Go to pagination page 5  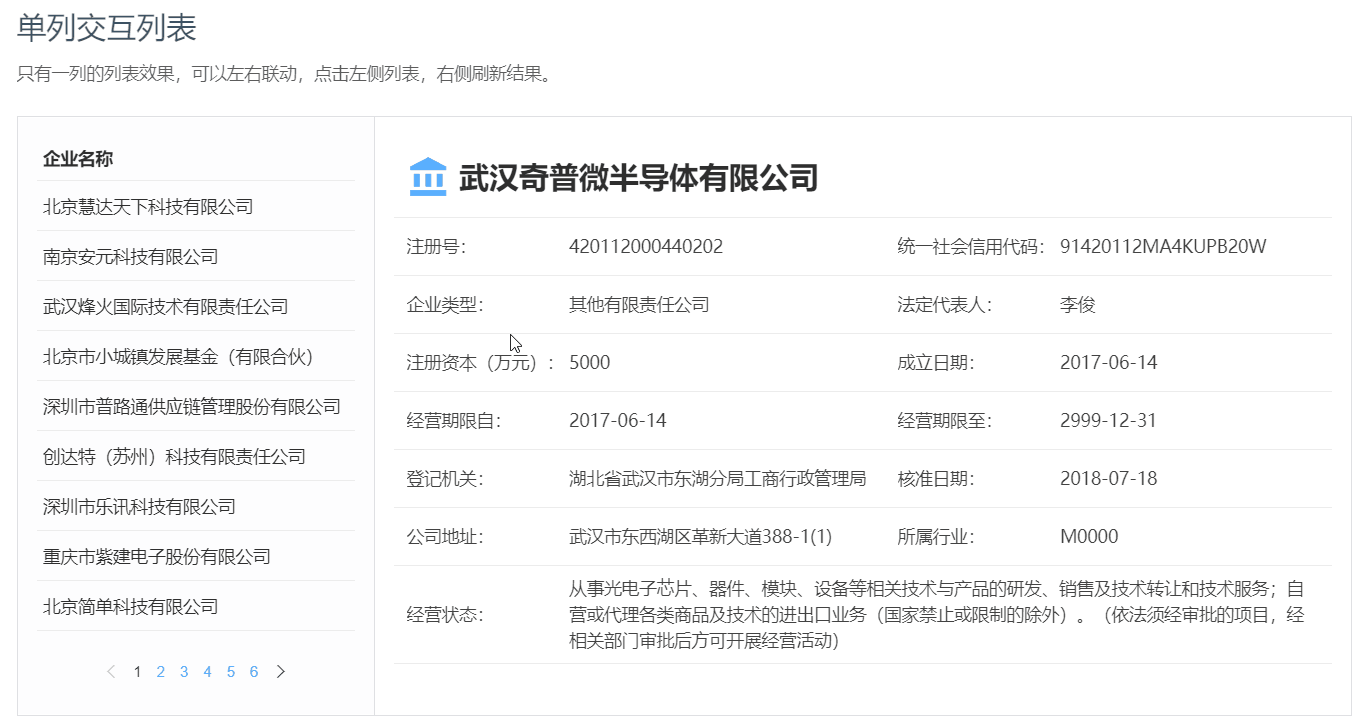pos(231,671)
